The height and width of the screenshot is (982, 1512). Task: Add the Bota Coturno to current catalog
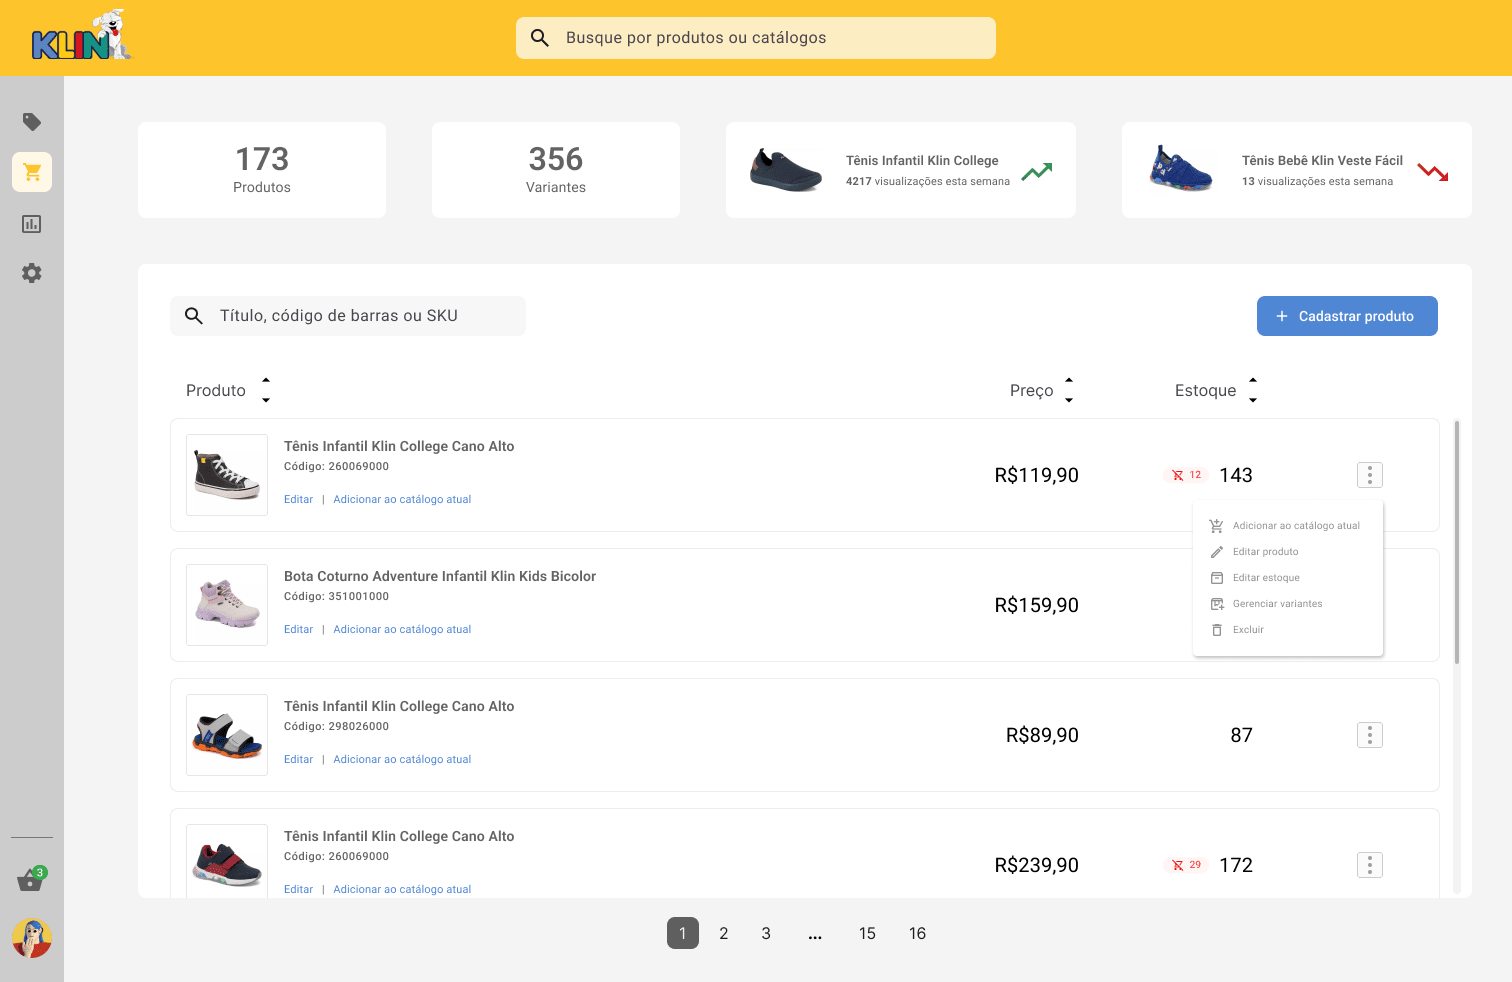pyautogui.click(x=402, y=629)
